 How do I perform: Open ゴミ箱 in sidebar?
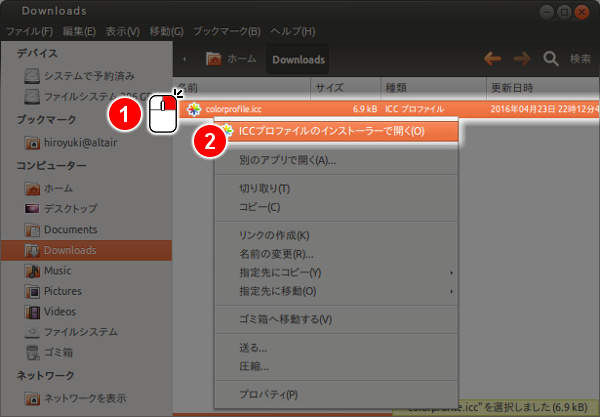coord(58,352)
